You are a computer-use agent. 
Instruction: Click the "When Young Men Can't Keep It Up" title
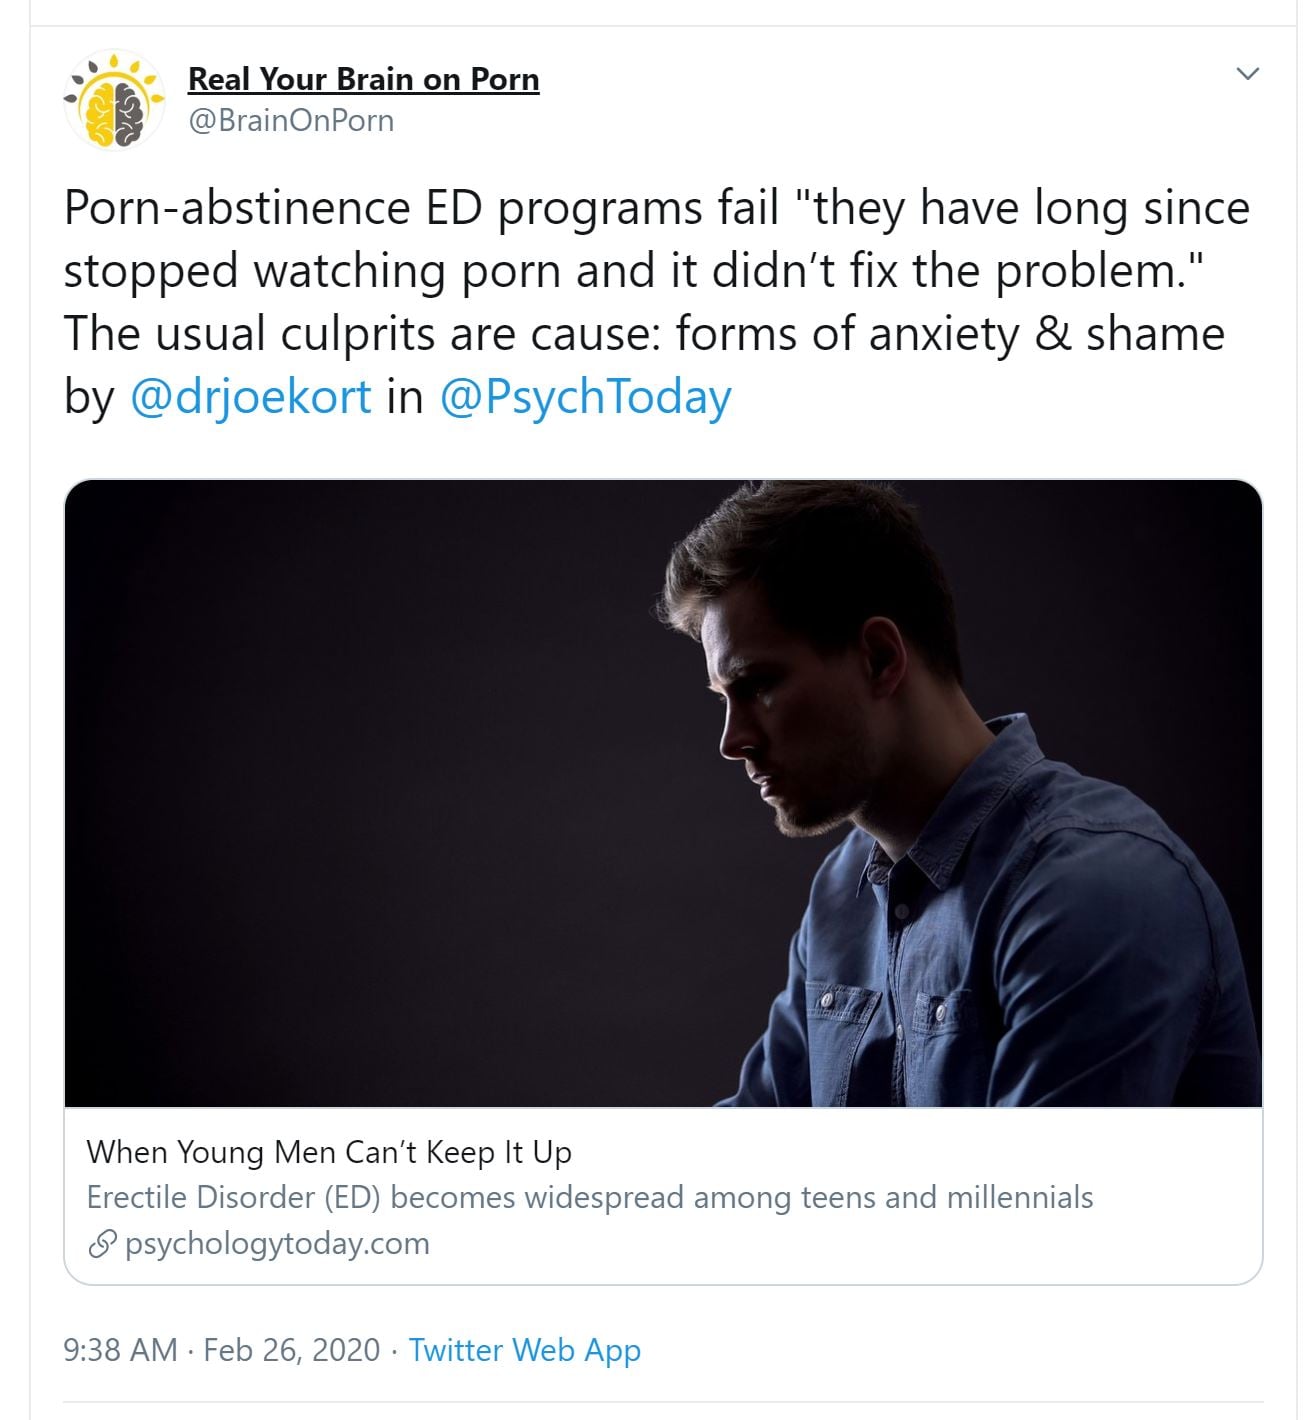pyautogui.click(x=329, y=1152)
